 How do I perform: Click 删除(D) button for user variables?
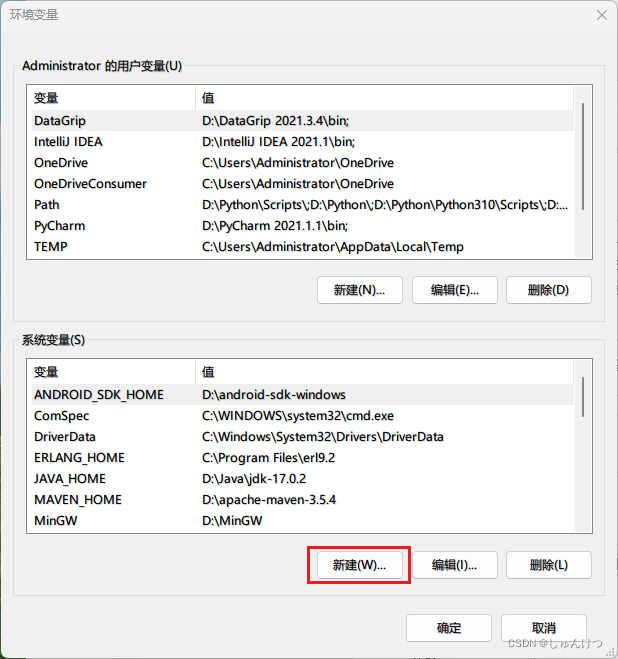549,290
